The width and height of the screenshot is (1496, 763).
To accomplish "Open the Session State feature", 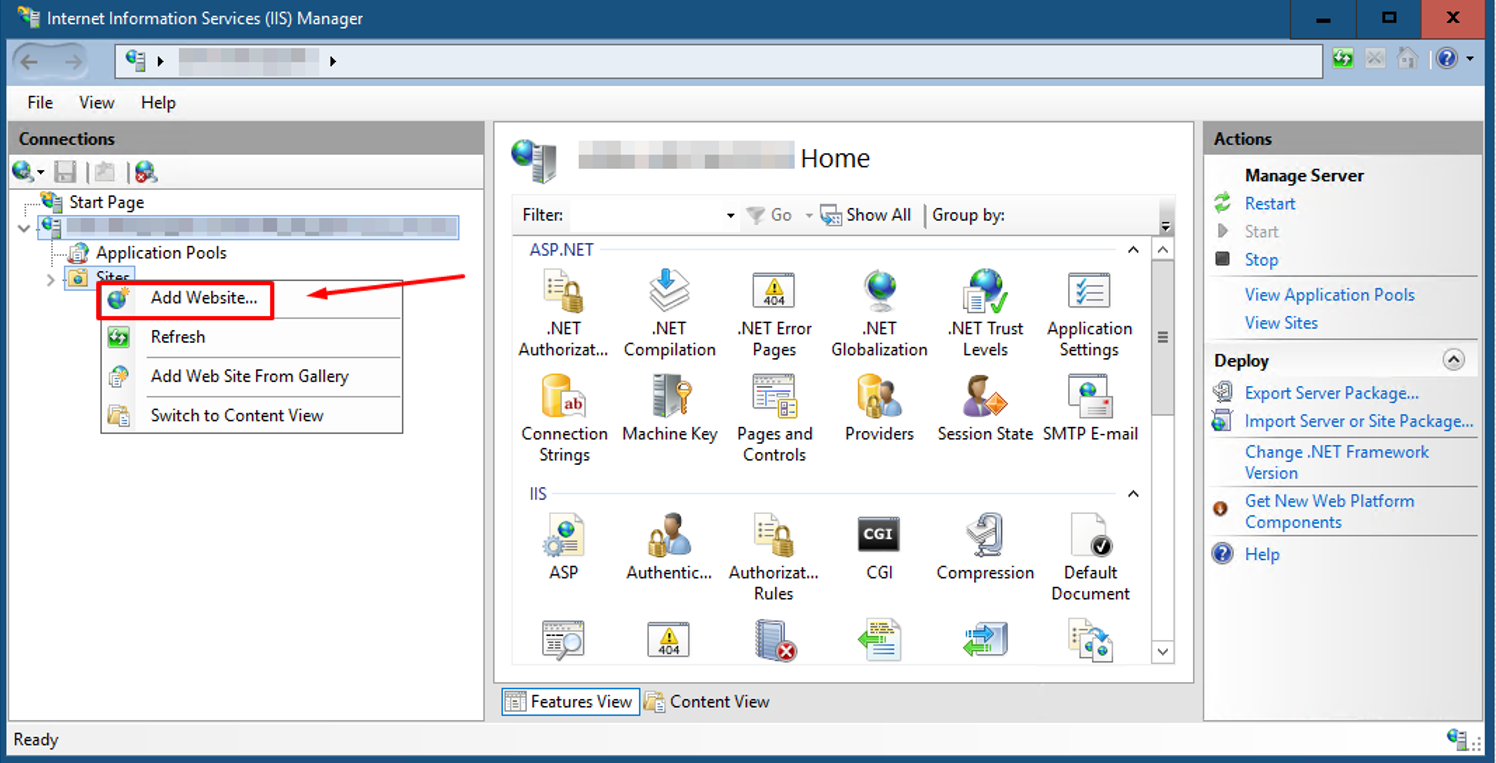I will (985, 408).
